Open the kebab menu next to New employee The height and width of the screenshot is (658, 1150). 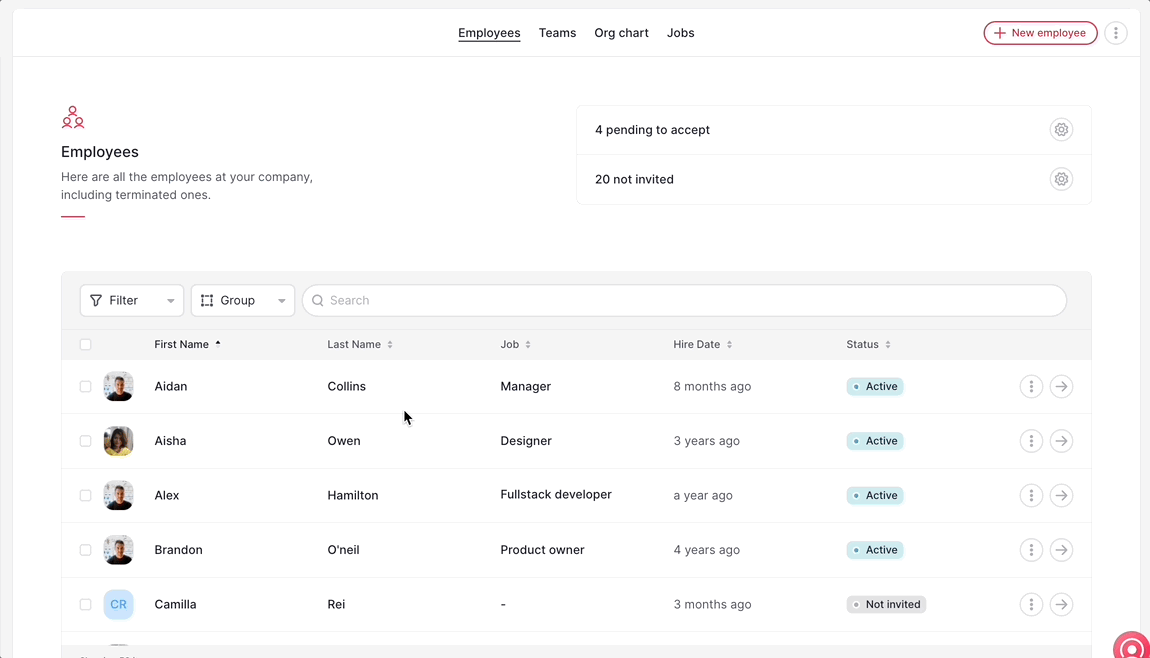click(x=1116, y=32)
